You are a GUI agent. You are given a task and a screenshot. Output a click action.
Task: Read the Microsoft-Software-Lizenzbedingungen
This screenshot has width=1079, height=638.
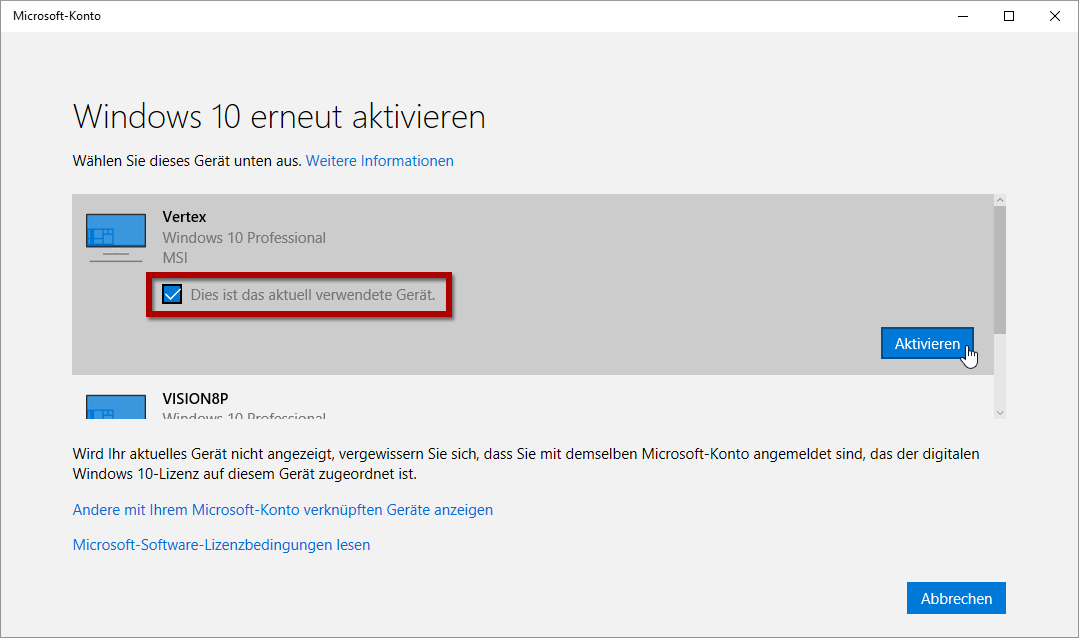click(x=221, y=545)
